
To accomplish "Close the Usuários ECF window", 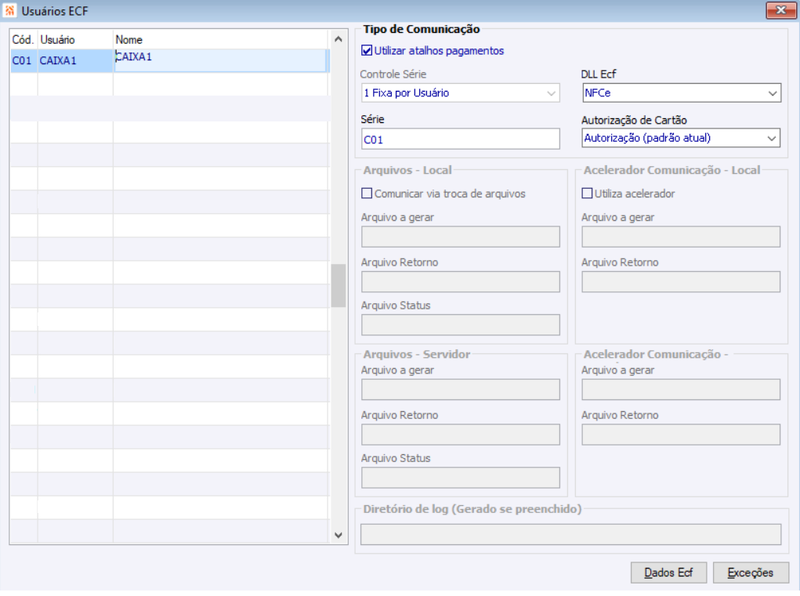I will pyautogui.click(x=781, y=10).
